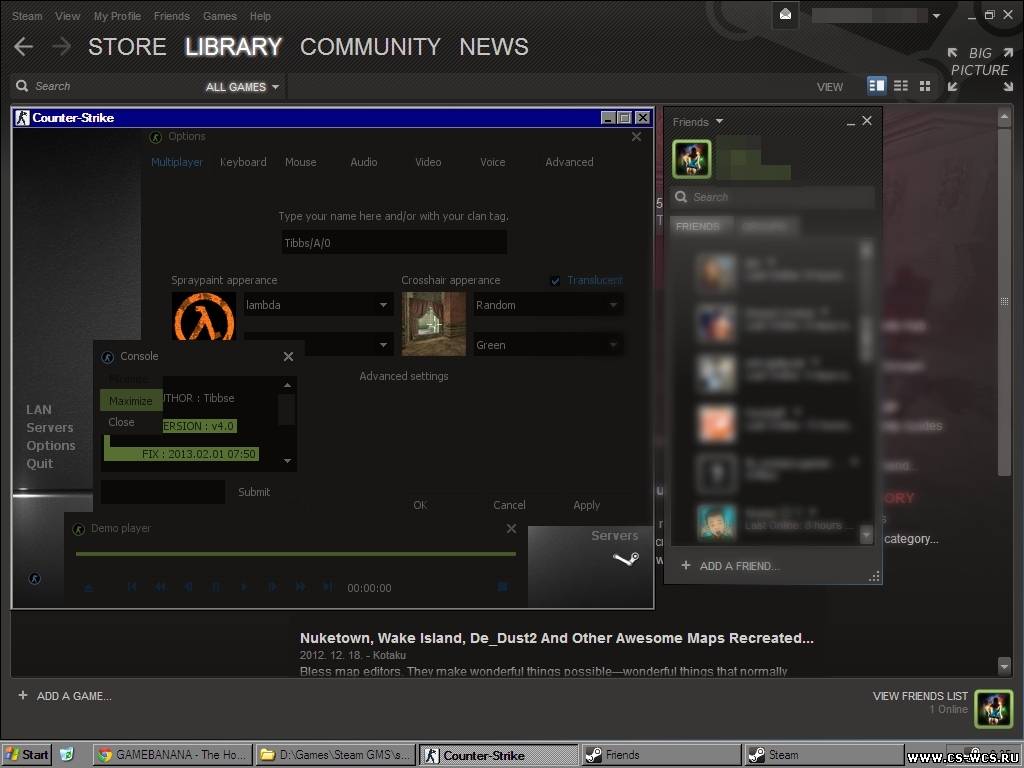Click Cancel in the Options dialog
The width and height of the screenshot is (1024, 768).
[x=509, y=505]
